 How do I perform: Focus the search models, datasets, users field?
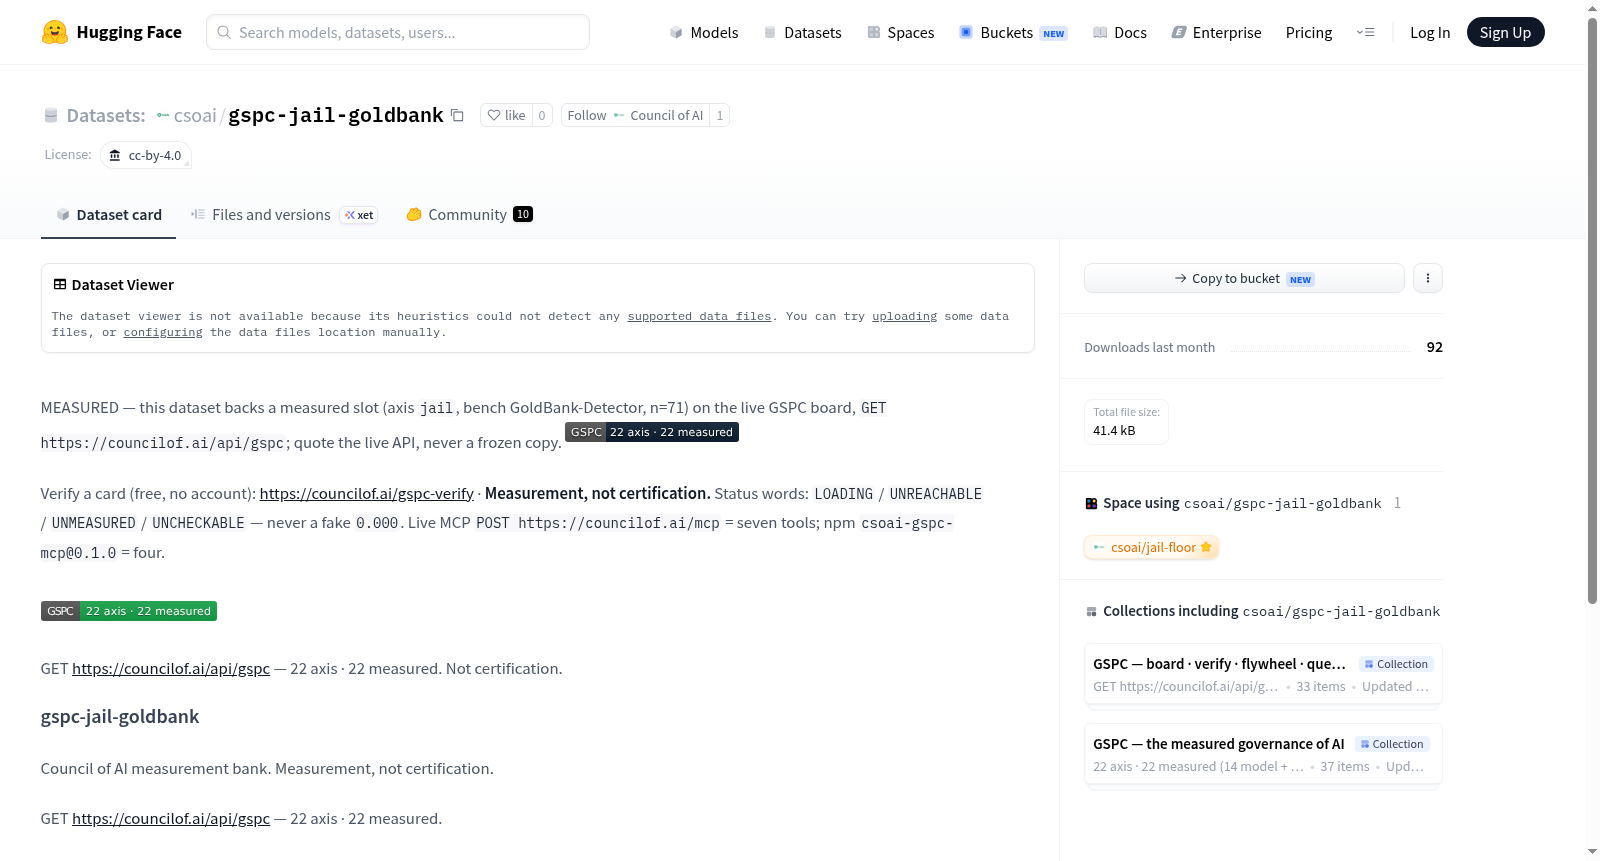click(398, 32)
